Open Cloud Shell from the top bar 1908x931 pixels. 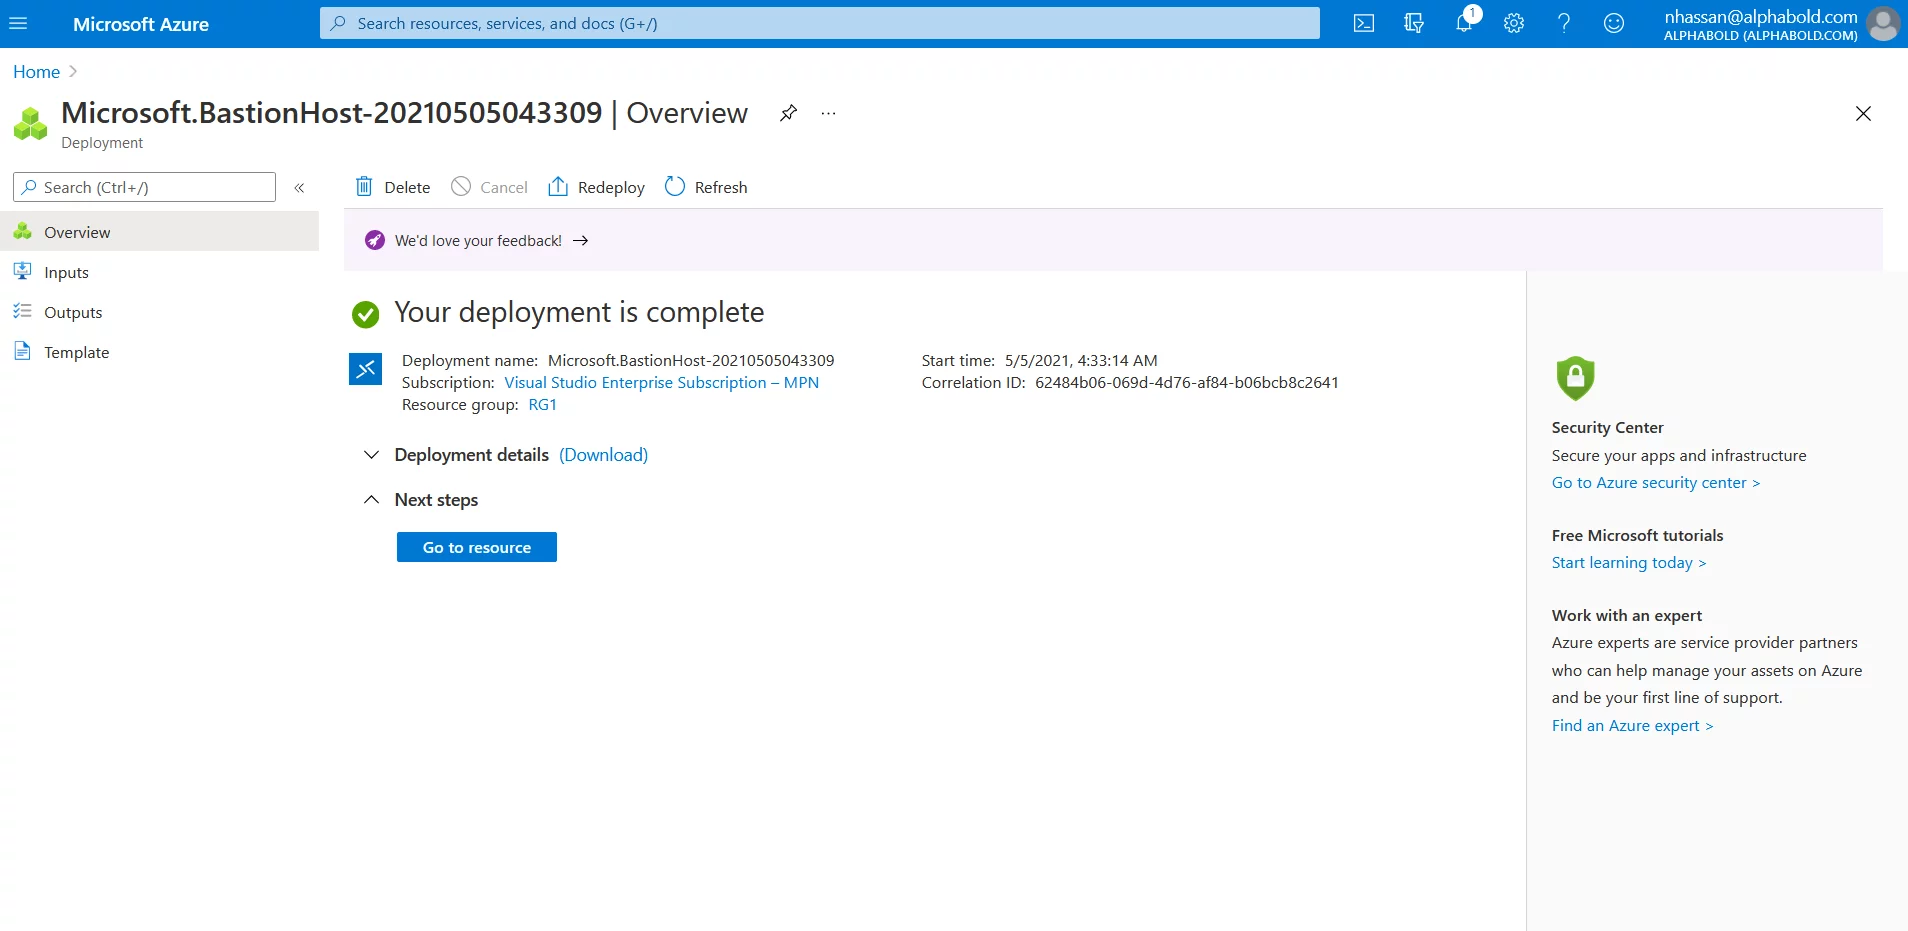tap(1364, 24)
